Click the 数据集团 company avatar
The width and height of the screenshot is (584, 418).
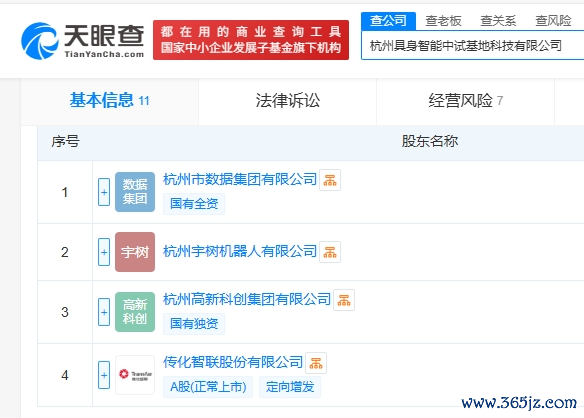click(135, 192)
